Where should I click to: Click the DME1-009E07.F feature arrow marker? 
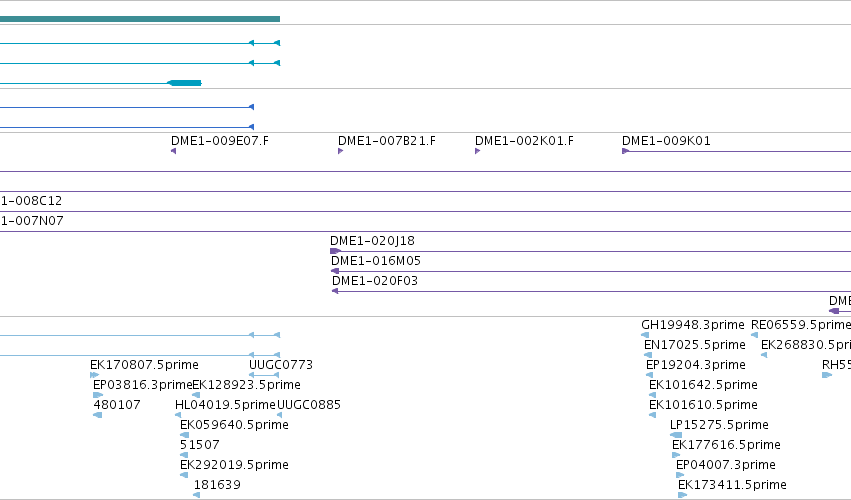tap(174, 151)
